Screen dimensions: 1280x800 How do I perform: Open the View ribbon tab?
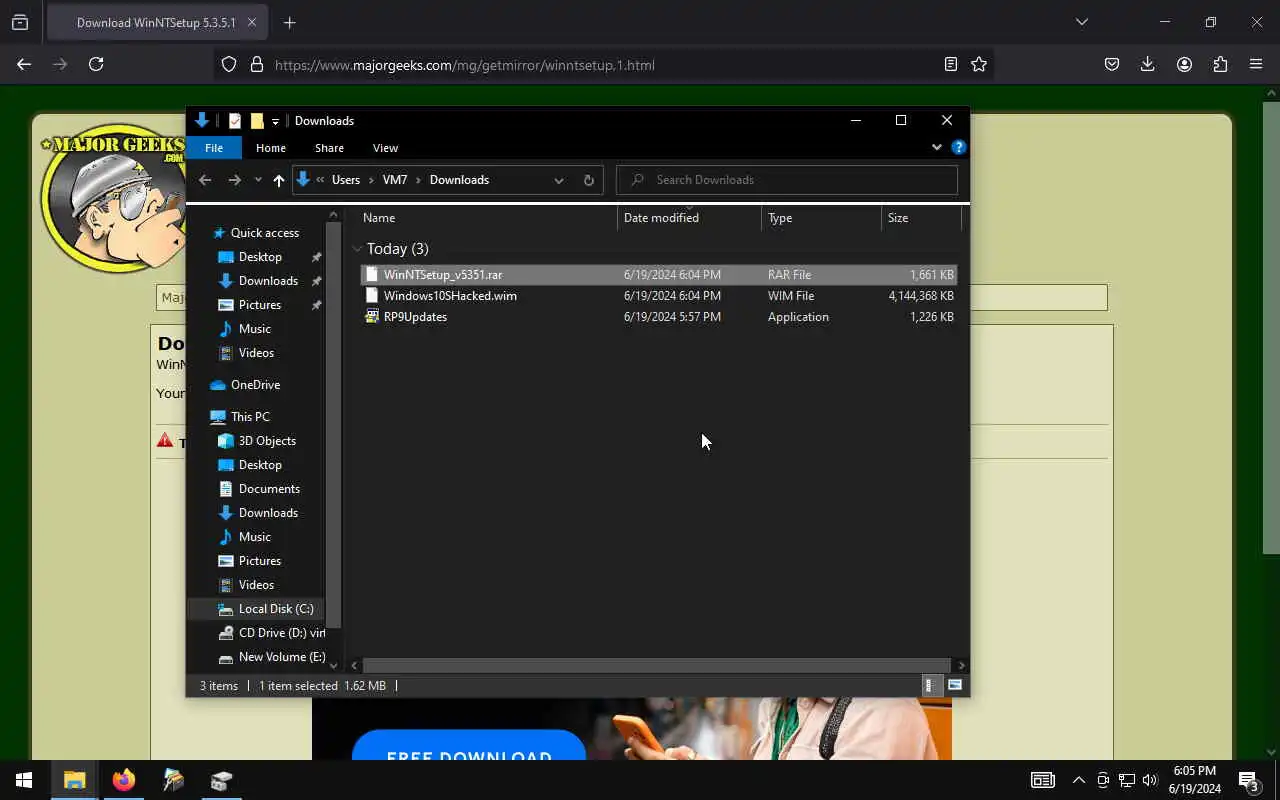[385, 148]
